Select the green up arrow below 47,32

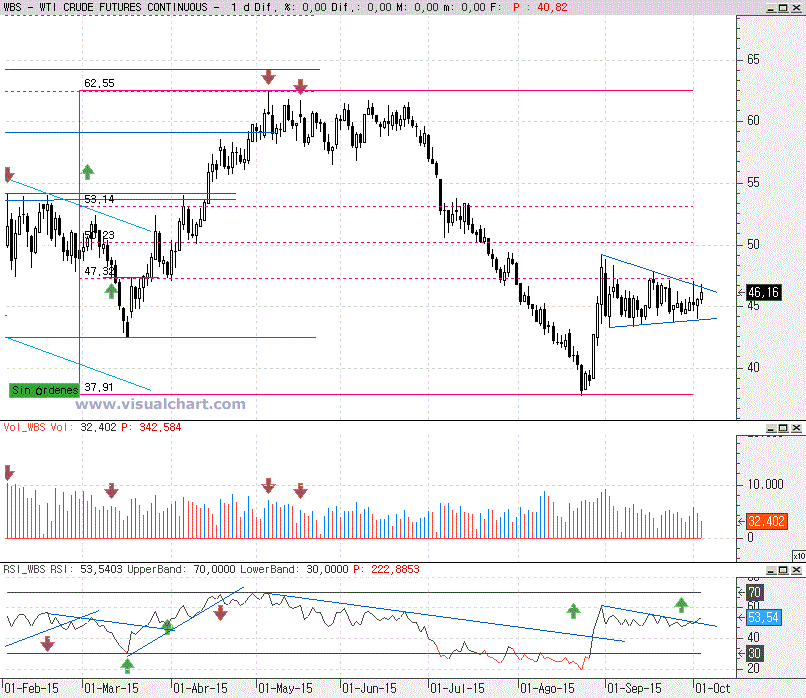pos(111,291)
